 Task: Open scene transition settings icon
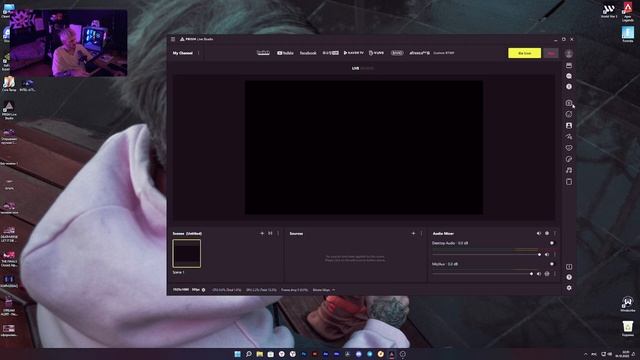pyautogui.click(x=270, y=233)
